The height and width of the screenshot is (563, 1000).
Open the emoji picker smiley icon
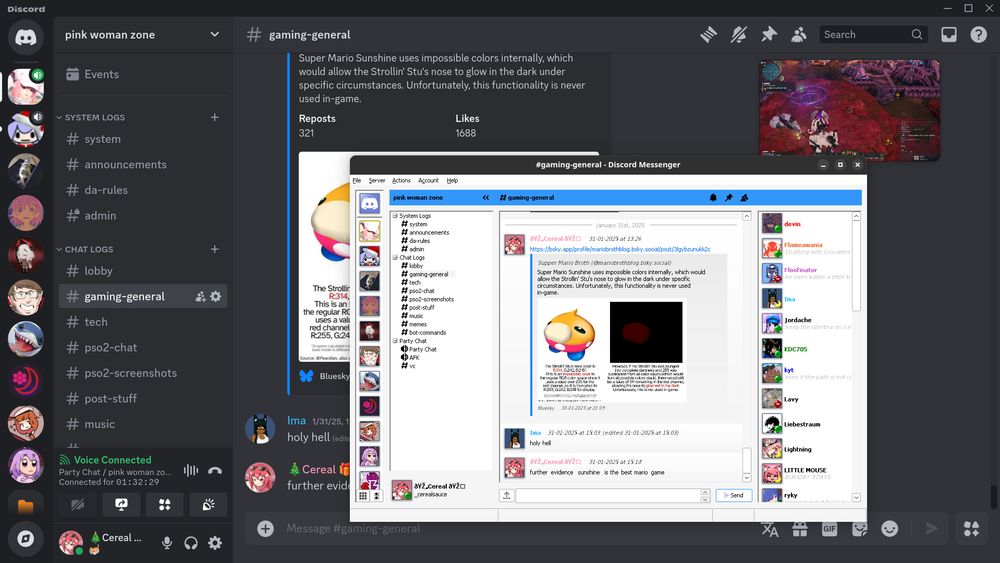[x=890, y=529]
